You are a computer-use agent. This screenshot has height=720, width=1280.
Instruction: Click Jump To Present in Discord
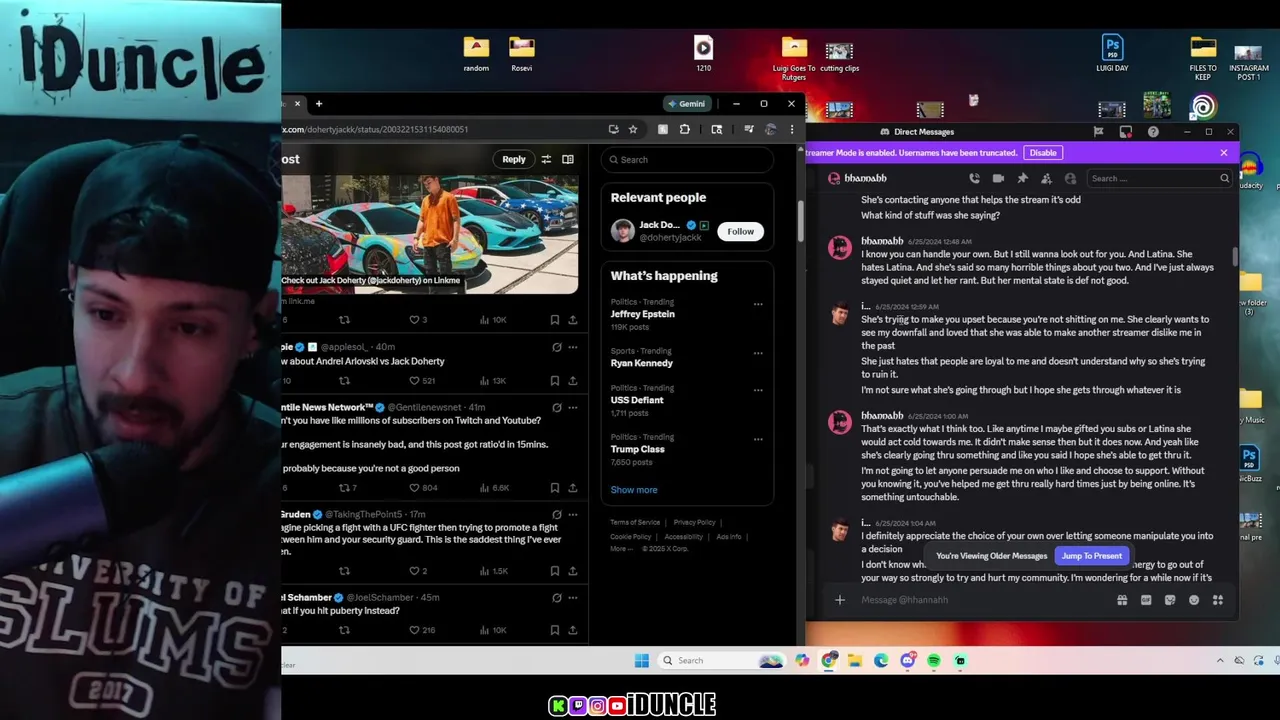[1092, 556]
